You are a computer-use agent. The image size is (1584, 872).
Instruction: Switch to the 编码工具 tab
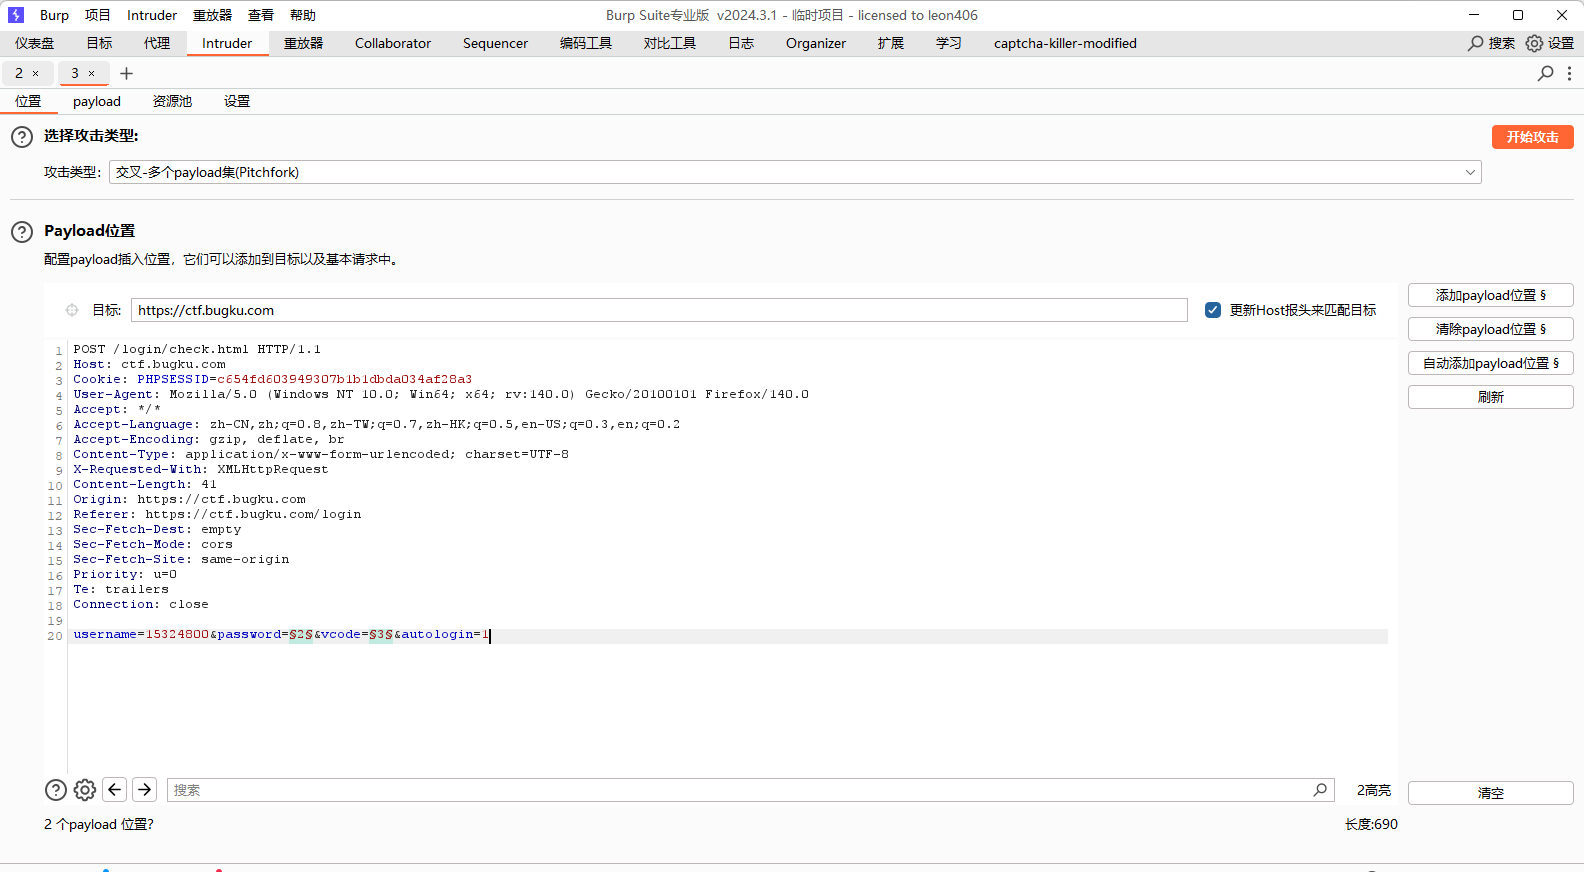point(586,43)
